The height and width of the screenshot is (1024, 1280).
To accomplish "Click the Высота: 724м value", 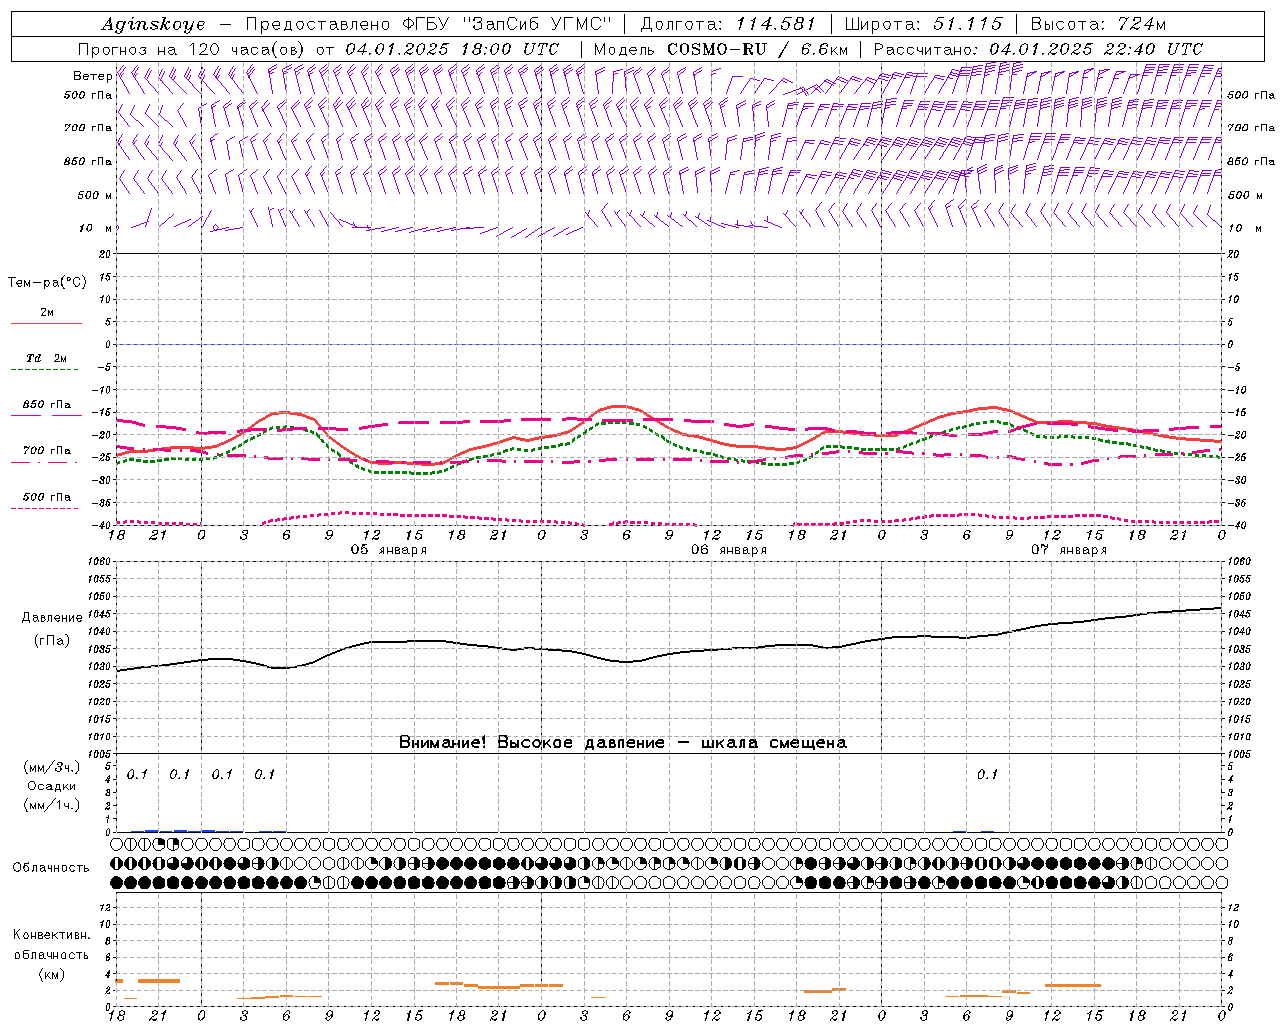I will point(1098,24).
